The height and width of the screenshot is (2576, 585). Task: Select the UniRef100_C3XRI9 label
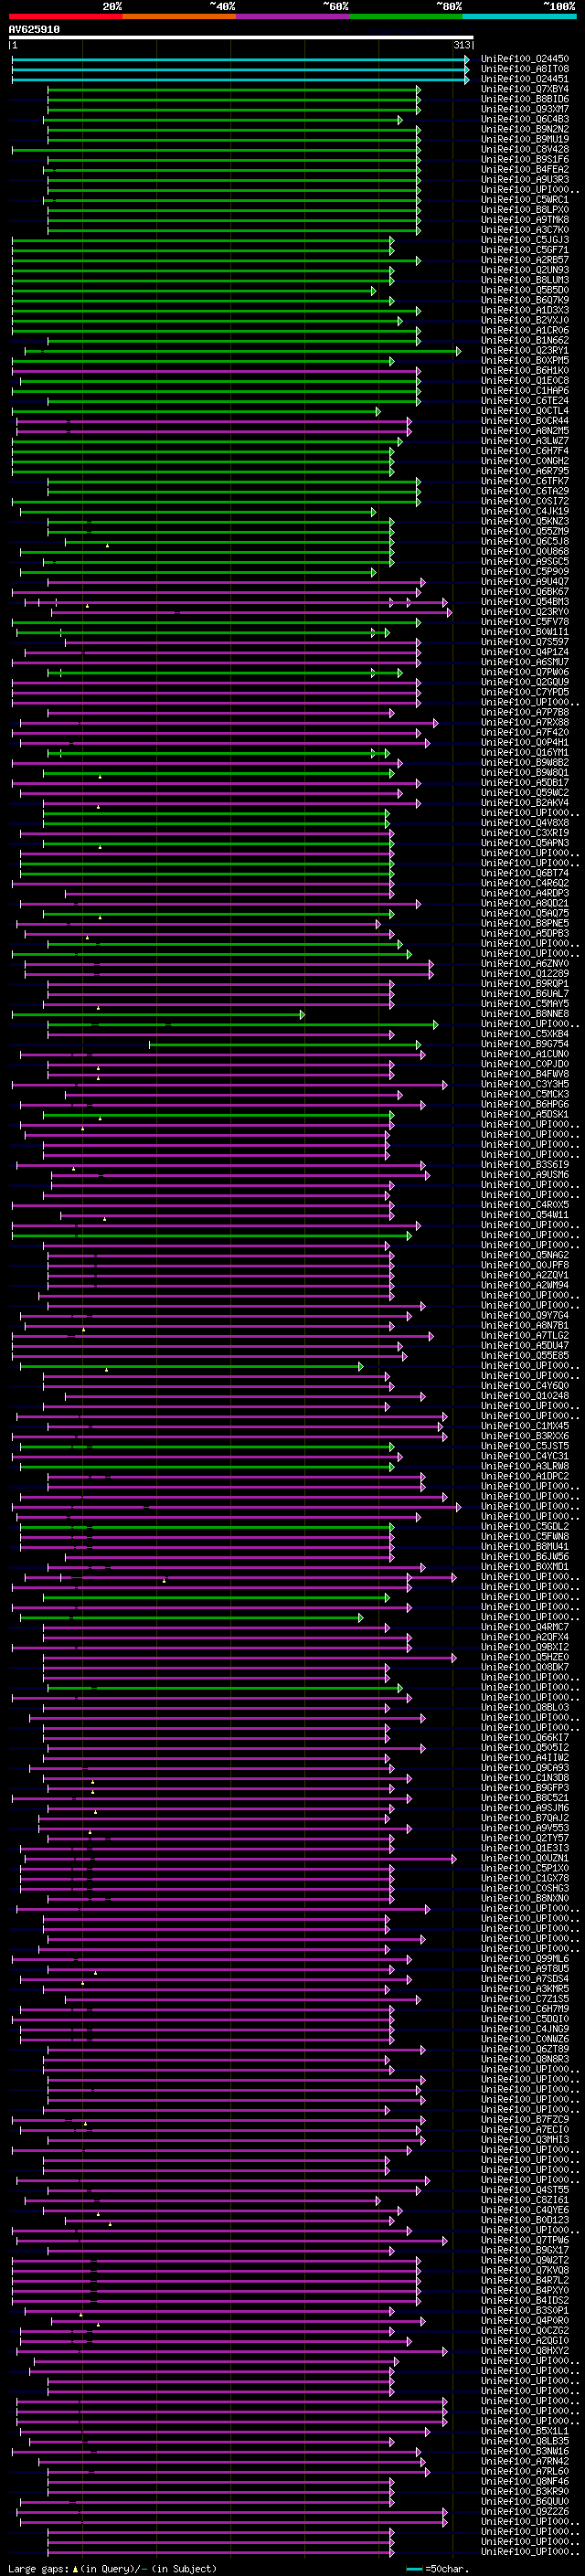tap(525, 833)
